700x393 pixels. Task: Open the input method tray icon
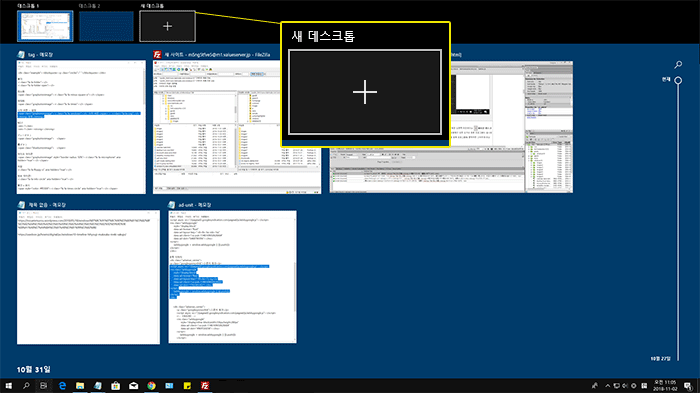644,385
